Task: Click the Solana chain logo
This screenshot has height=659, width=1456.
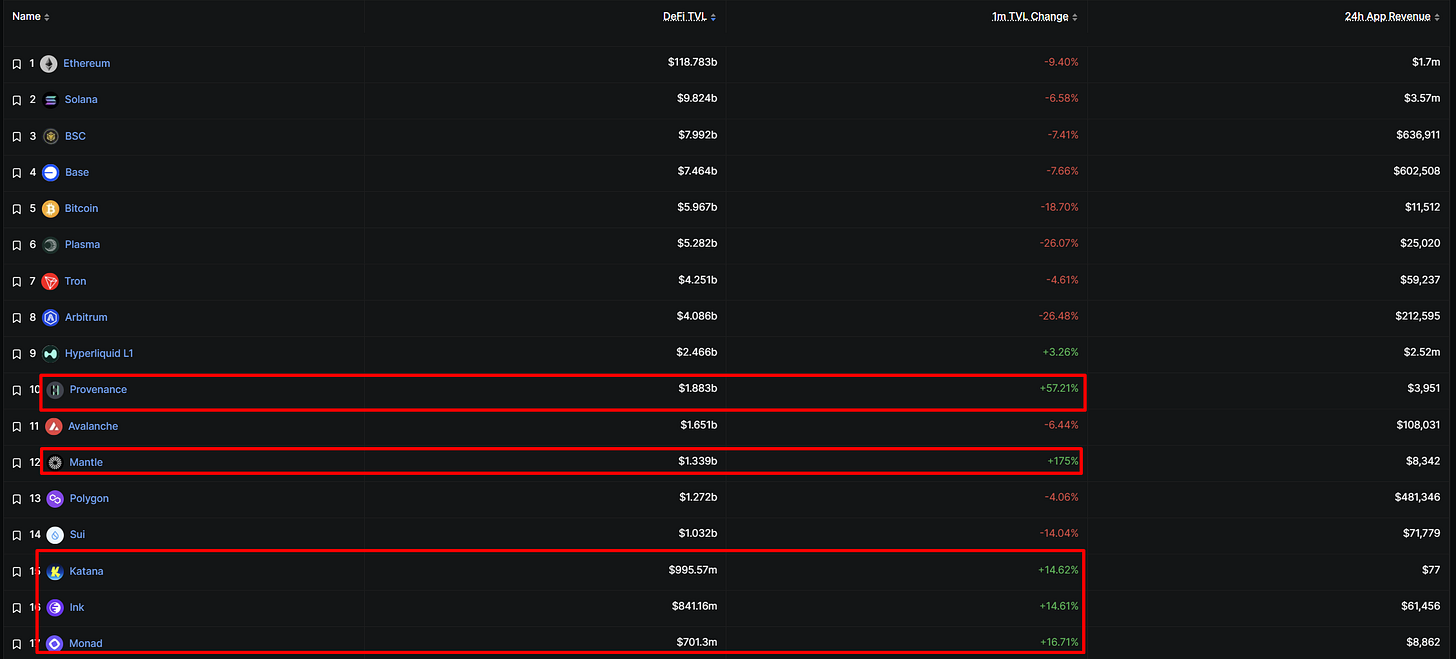Action: pyautogui.click(x=51, y=100)
